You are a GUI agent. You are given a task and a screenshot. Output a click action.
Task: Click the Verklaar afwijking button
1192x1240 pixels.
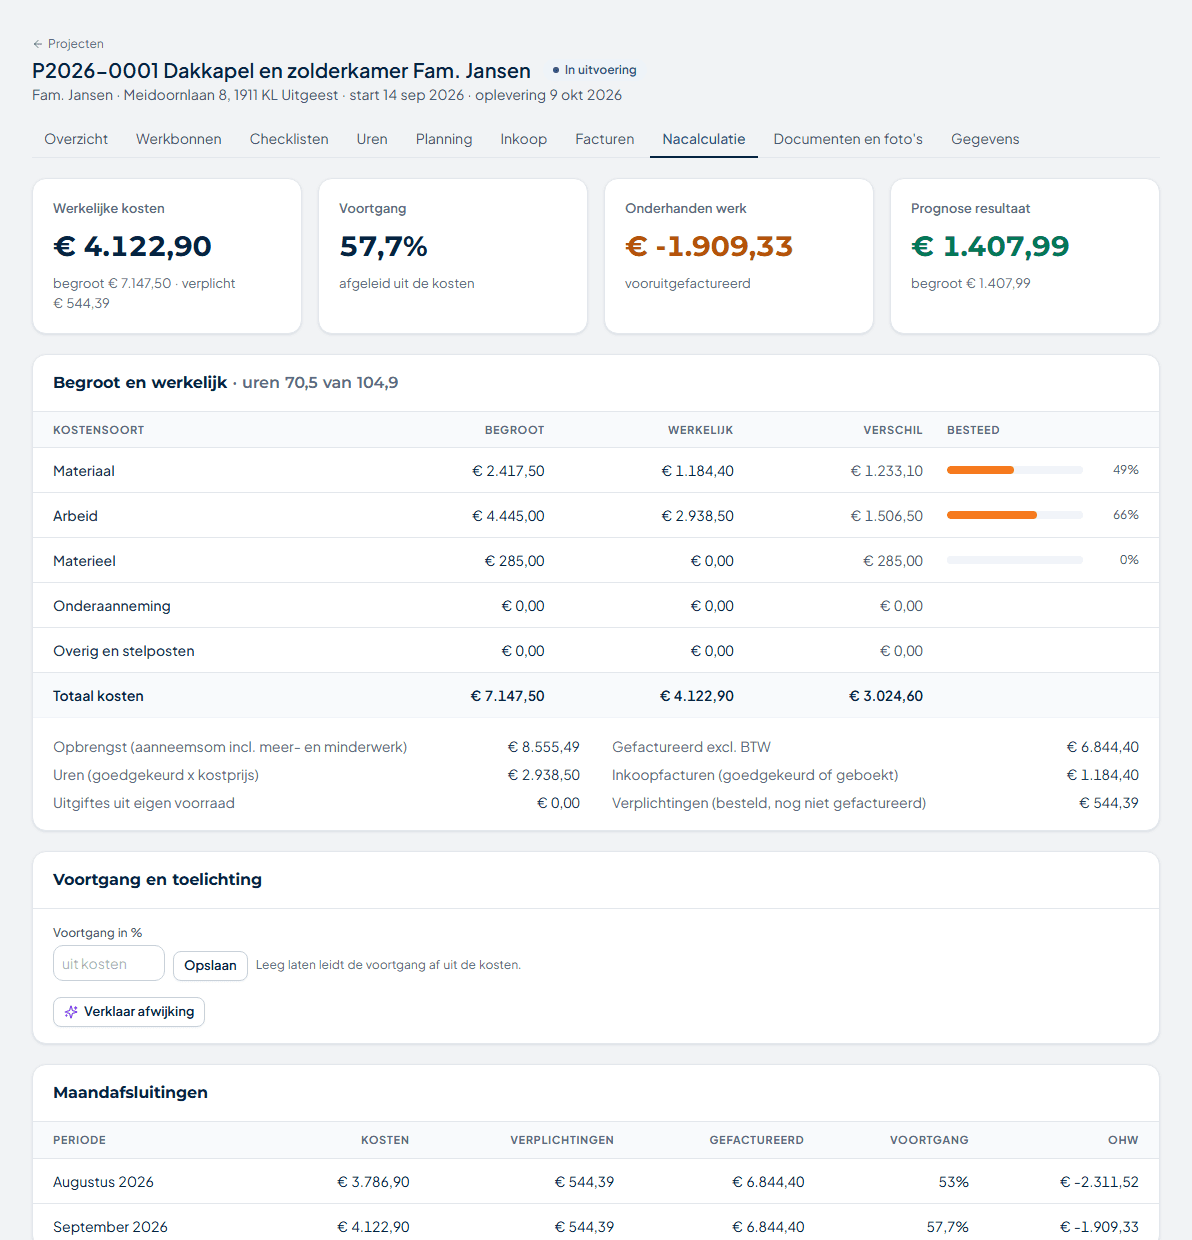(129, 1012)
